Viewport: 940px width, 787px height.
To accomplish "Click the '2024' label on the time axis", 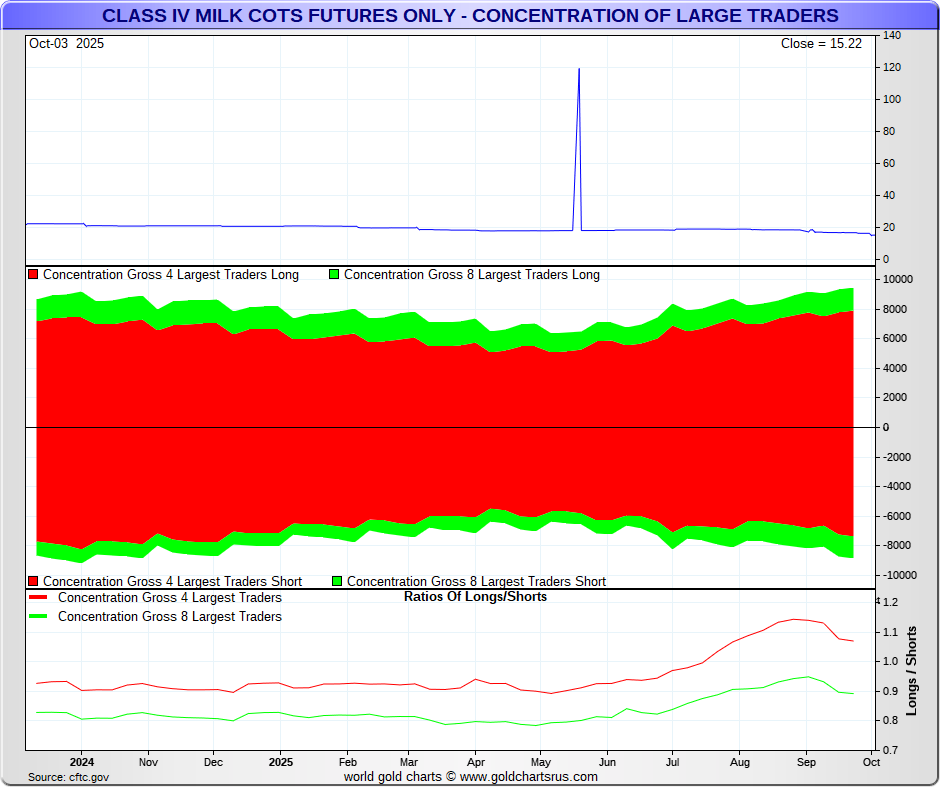I will point(82,762).
